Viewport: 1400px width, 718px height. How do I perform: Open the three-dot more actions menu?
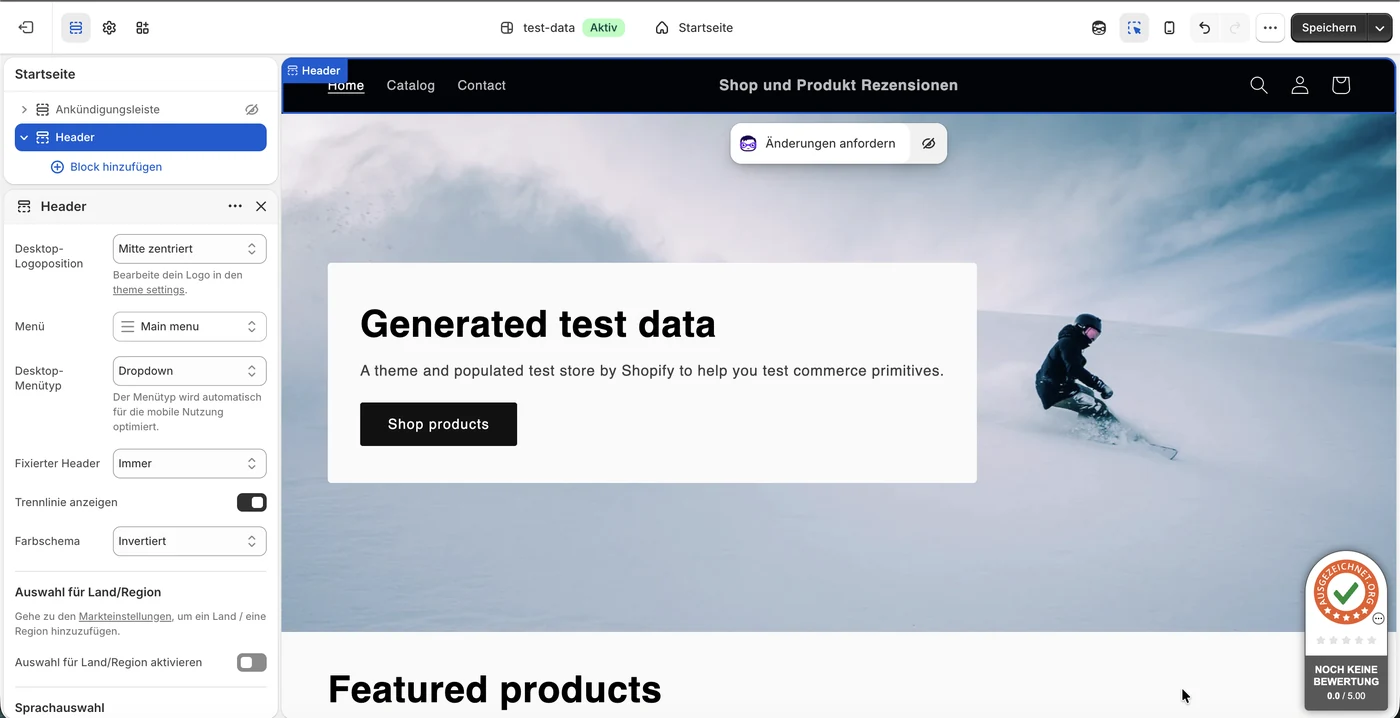pyautogui.click(x=1270, y=28)
